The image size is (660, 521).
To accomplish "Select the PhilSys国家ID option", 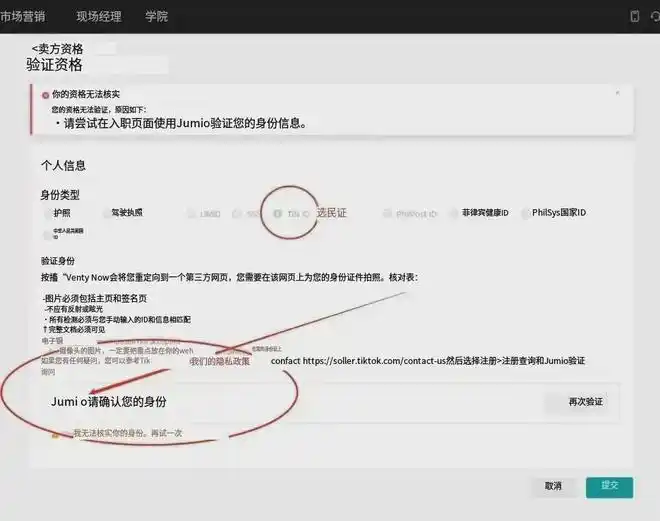I will pos(525,213).
